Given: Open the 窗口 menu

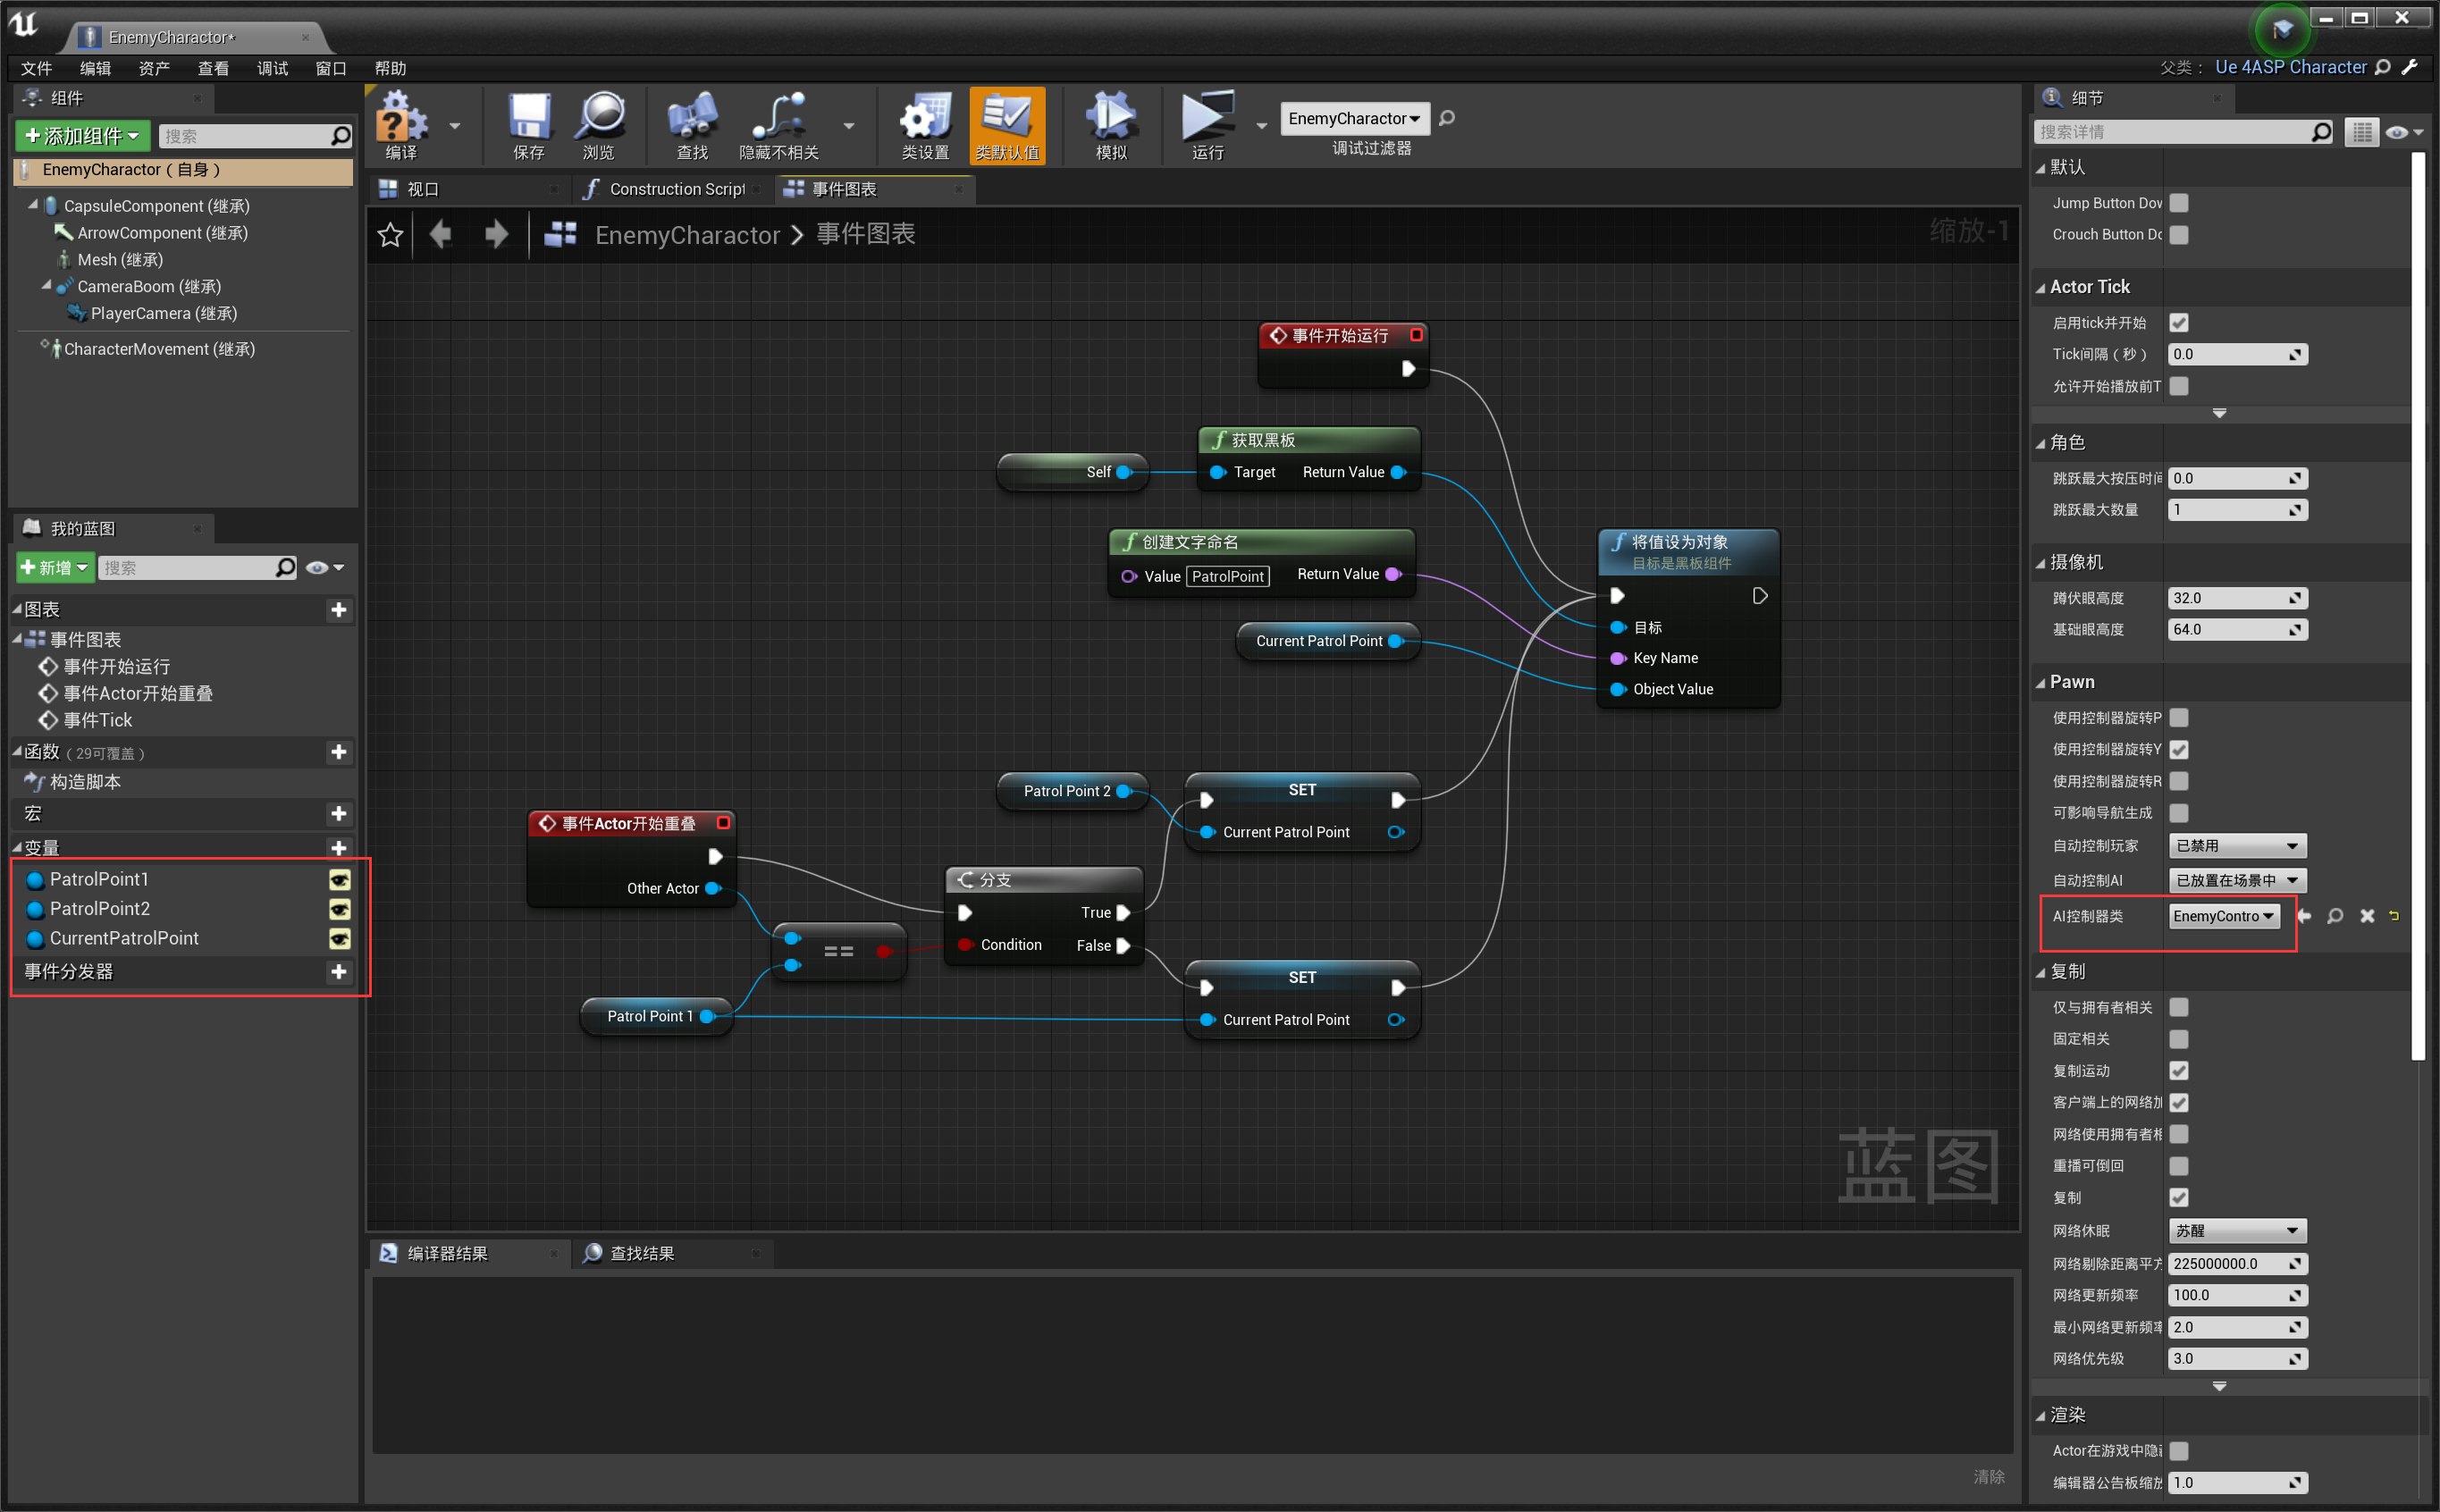Looking at the screenshot, I should 330,68.
